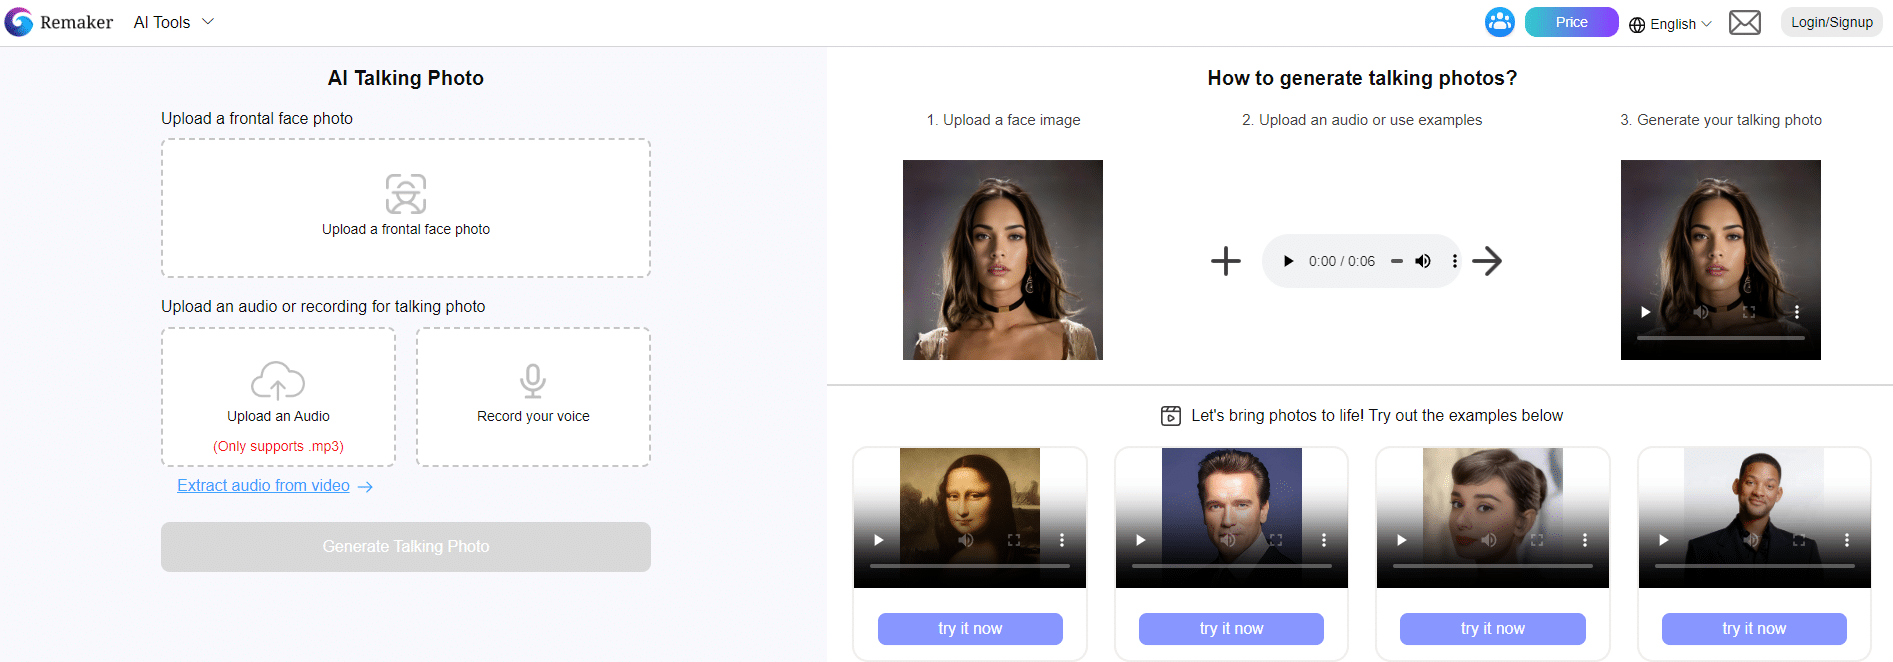The height and width of the screenshot is (662, 1893).
Task: Click the frontal face photo upload icon
Action: tap(405, 194)
